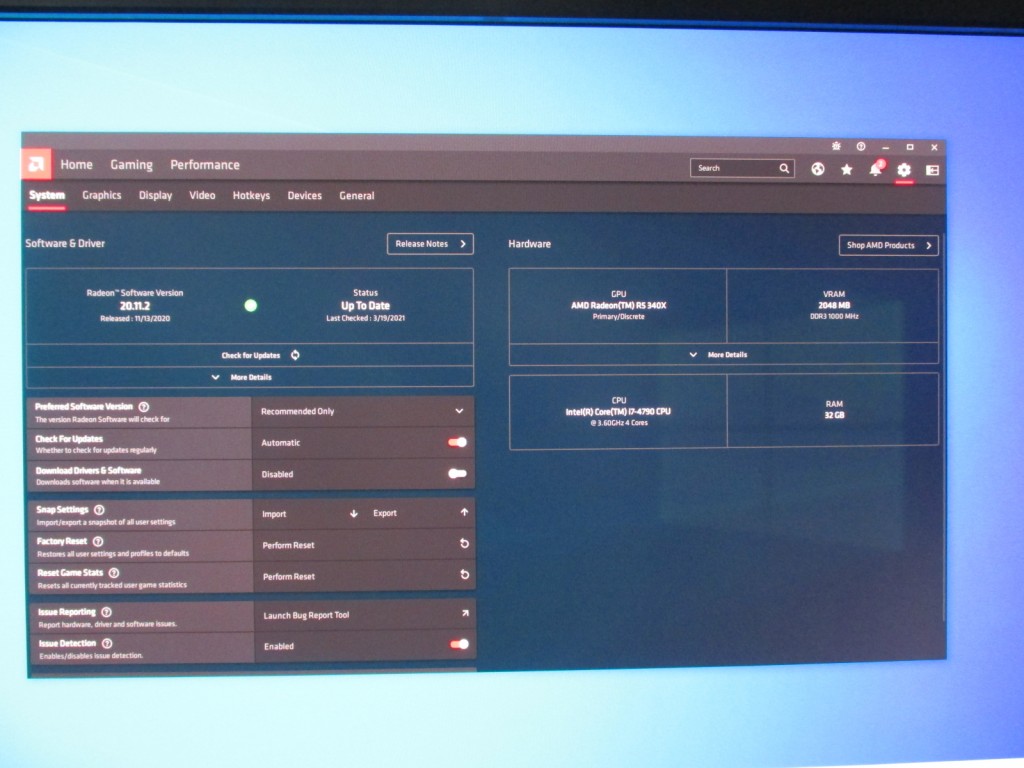Click the Check for Updates refresh icon
This screenshot has width=1024, height=768.
click(x=295, y=355)
